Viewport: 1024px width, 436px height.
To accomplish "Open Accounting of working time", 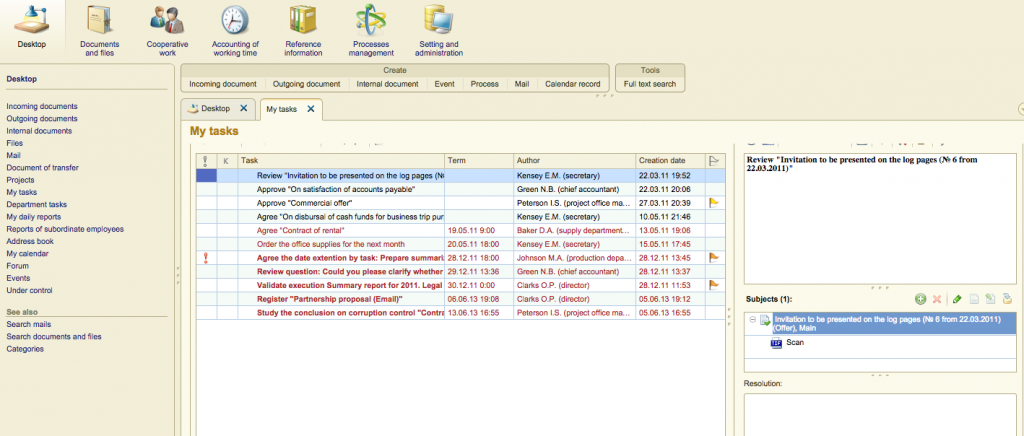I will 235,20.
